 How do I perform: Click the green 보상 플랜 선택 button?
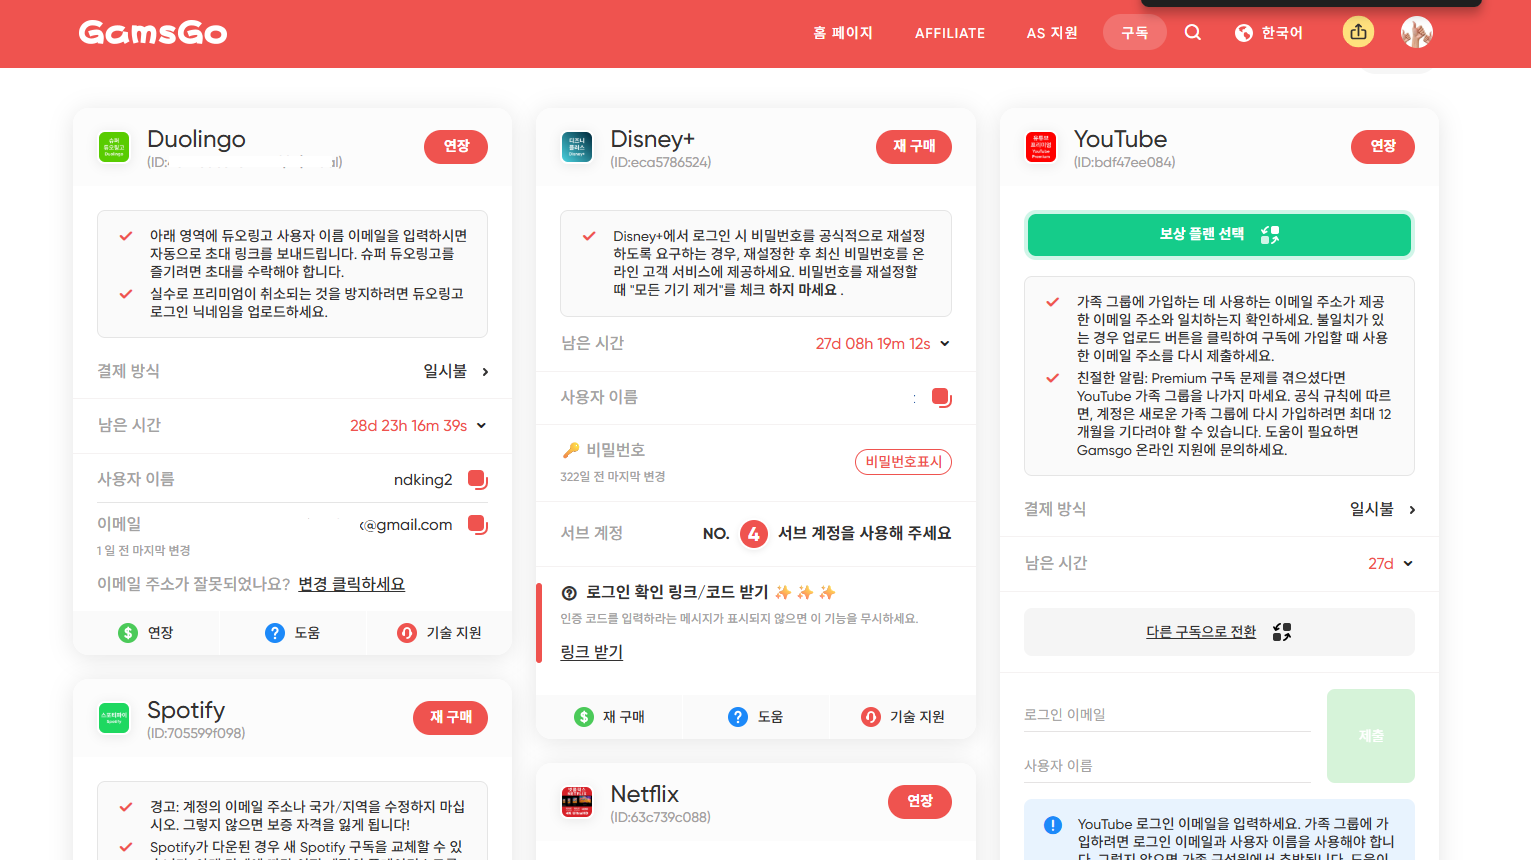(x=1219, y=235)
